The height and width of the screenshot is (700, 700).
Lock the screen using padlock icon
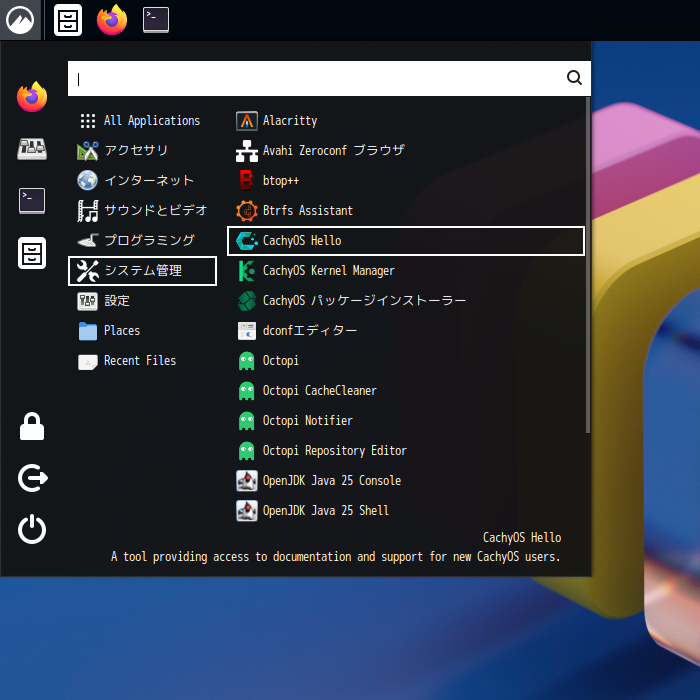click(32, 426)
